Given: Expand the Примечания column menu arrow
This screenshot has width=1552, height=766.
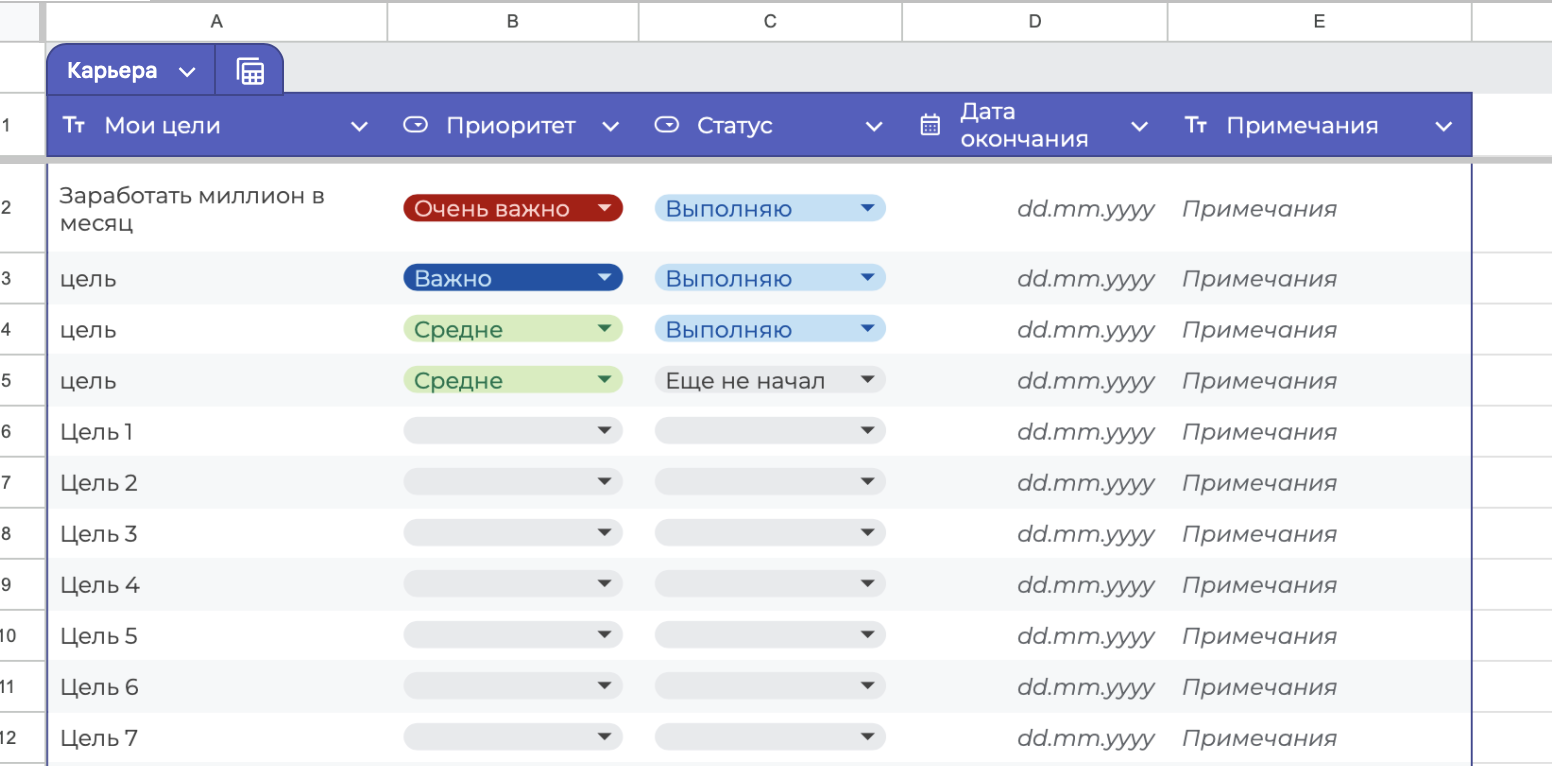Looking at the screenshot, I should point(1443,126).
